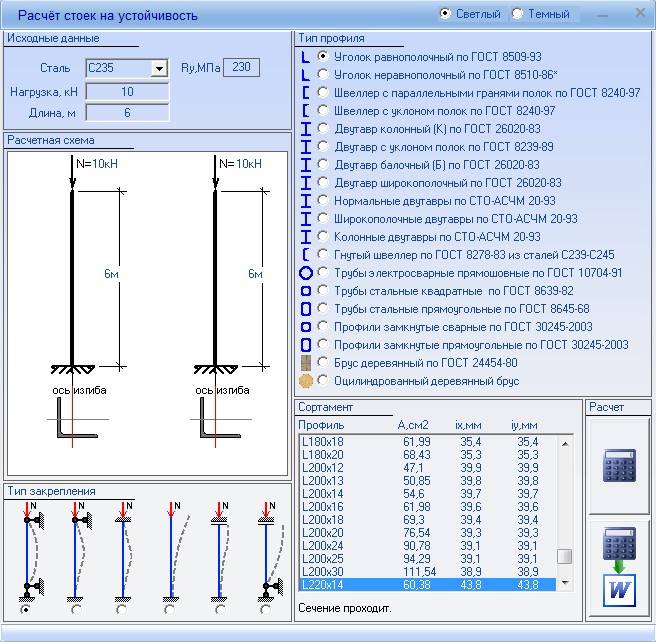Screen dimensions: 656x642
Task: Click the Нагрузка, кН input field
Action: (x=128, y=92)
